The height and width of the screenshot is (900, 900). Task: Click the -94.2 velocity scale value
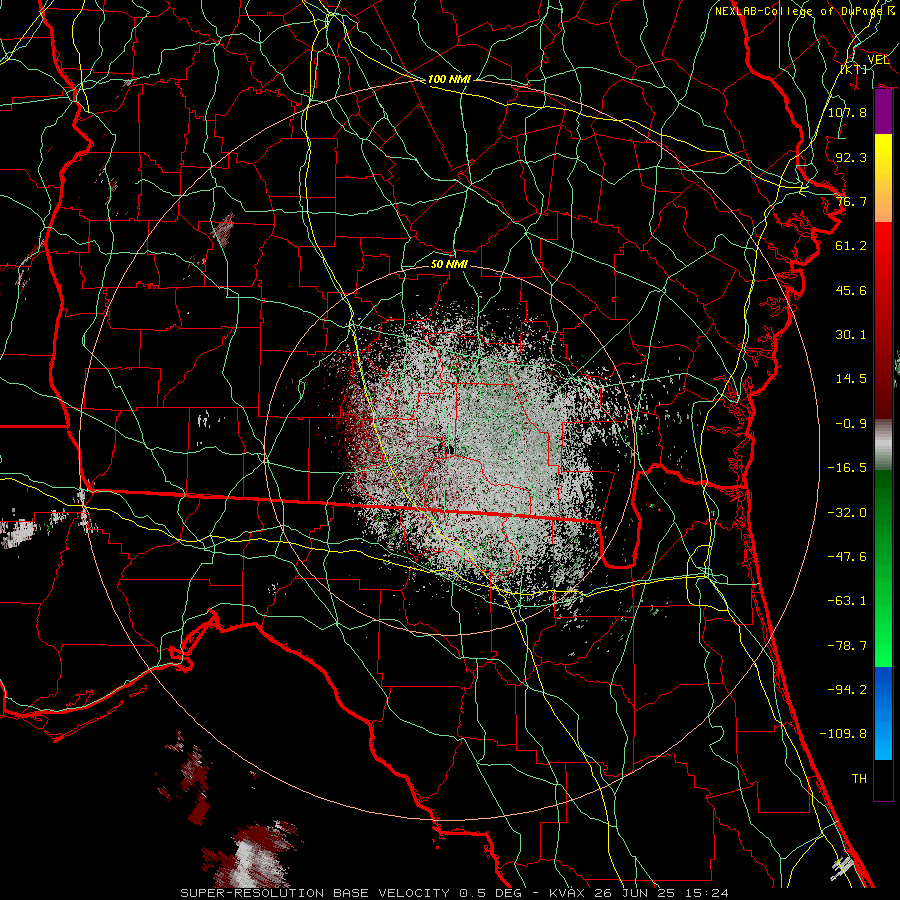pyautogui.click(x=847, y=690)
